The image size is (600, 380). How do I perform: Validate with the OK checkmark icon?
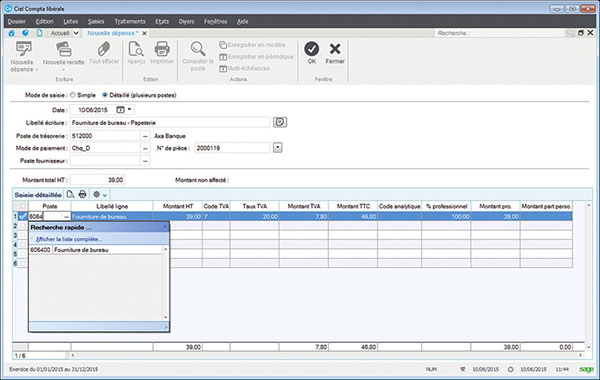311,49
